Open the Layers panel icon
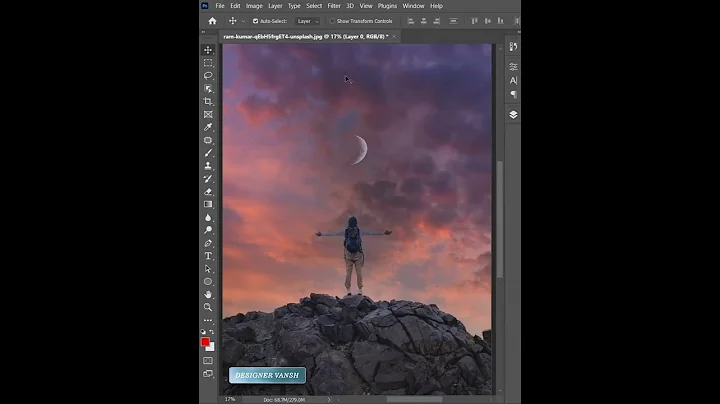720x404 pixels. [x=513, y=114]
